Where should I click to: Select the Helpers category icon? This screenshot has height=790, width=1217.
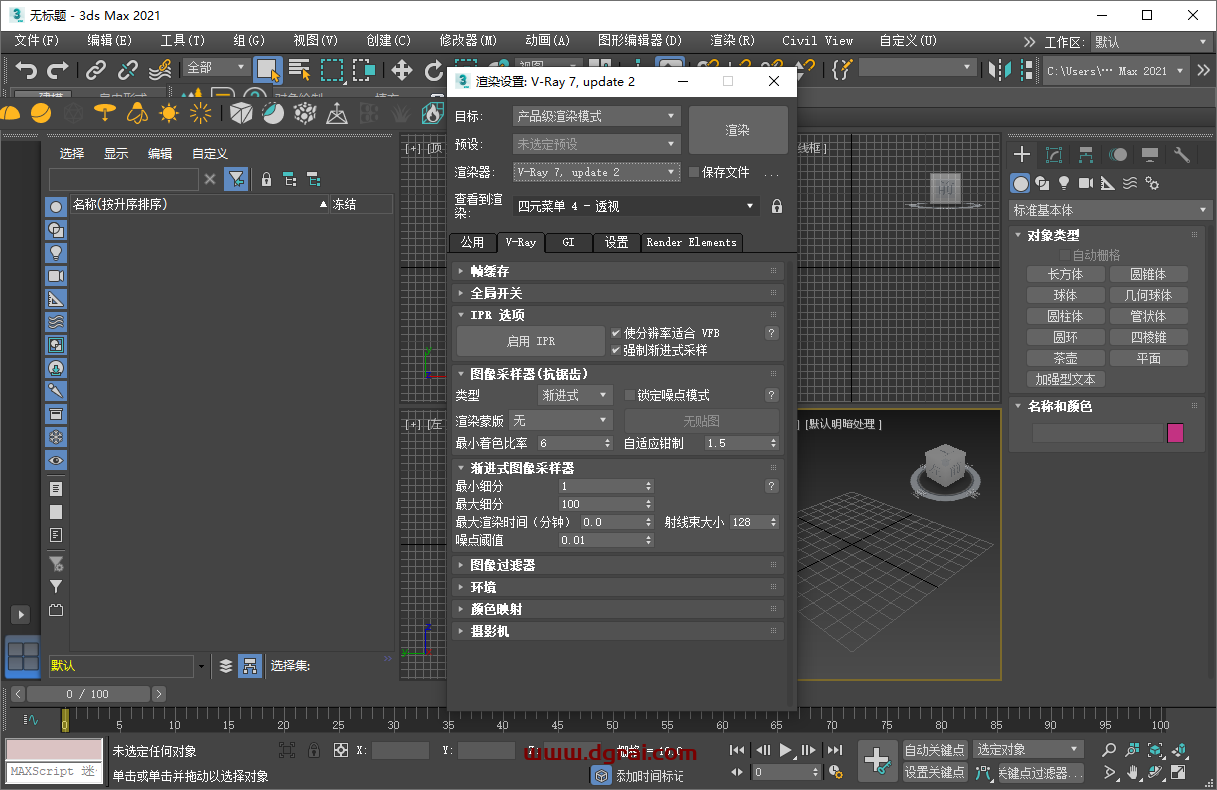coord(1108,183)
